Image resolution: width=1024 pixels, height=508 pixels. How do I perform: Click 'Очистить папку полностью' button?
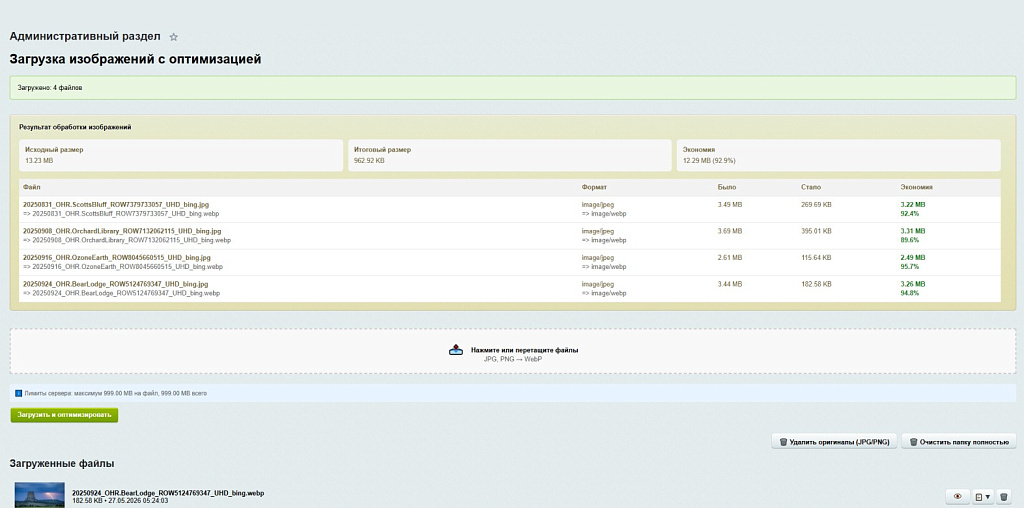tap(959, 441)
